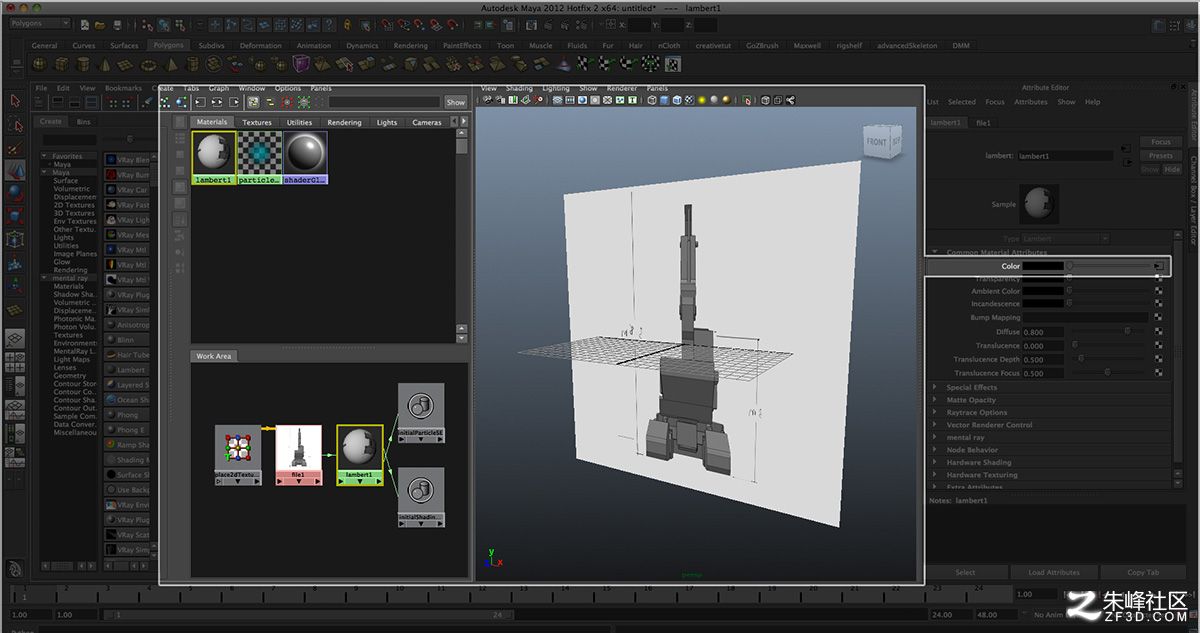Click the Diffuse slider handle
The width and height of the screenshot is (1200, 633).
coord(1128,331)
